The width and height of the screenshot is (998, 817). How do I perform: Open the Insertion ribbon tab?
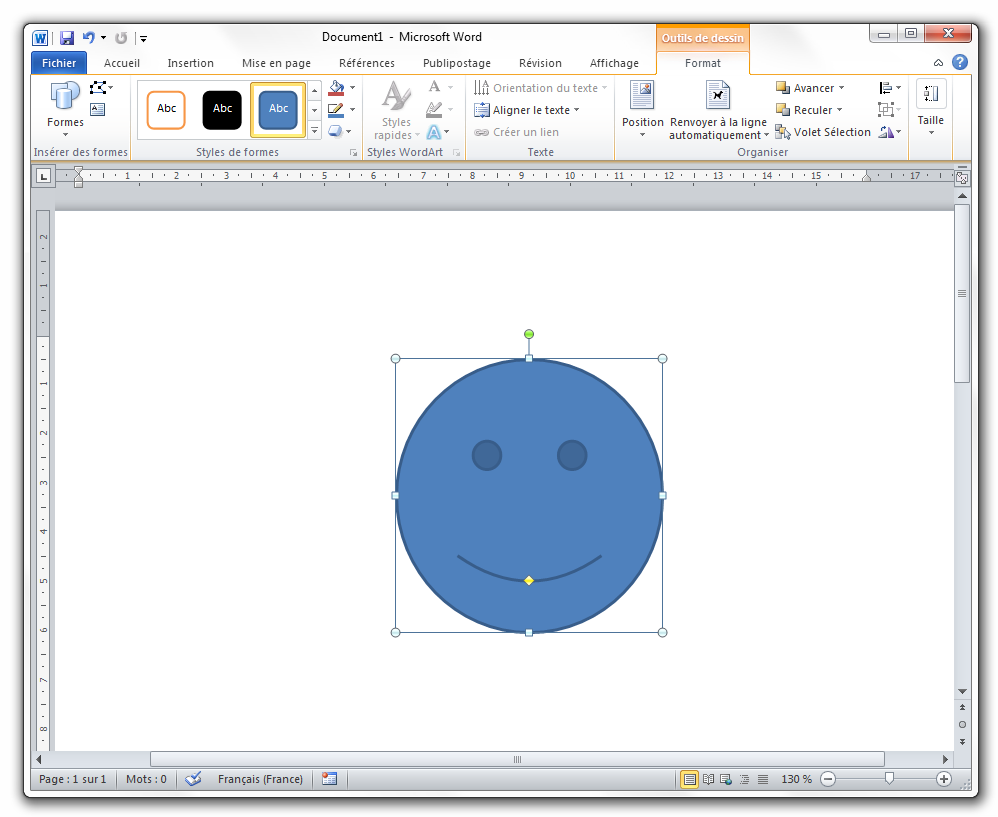pos(190,63)
